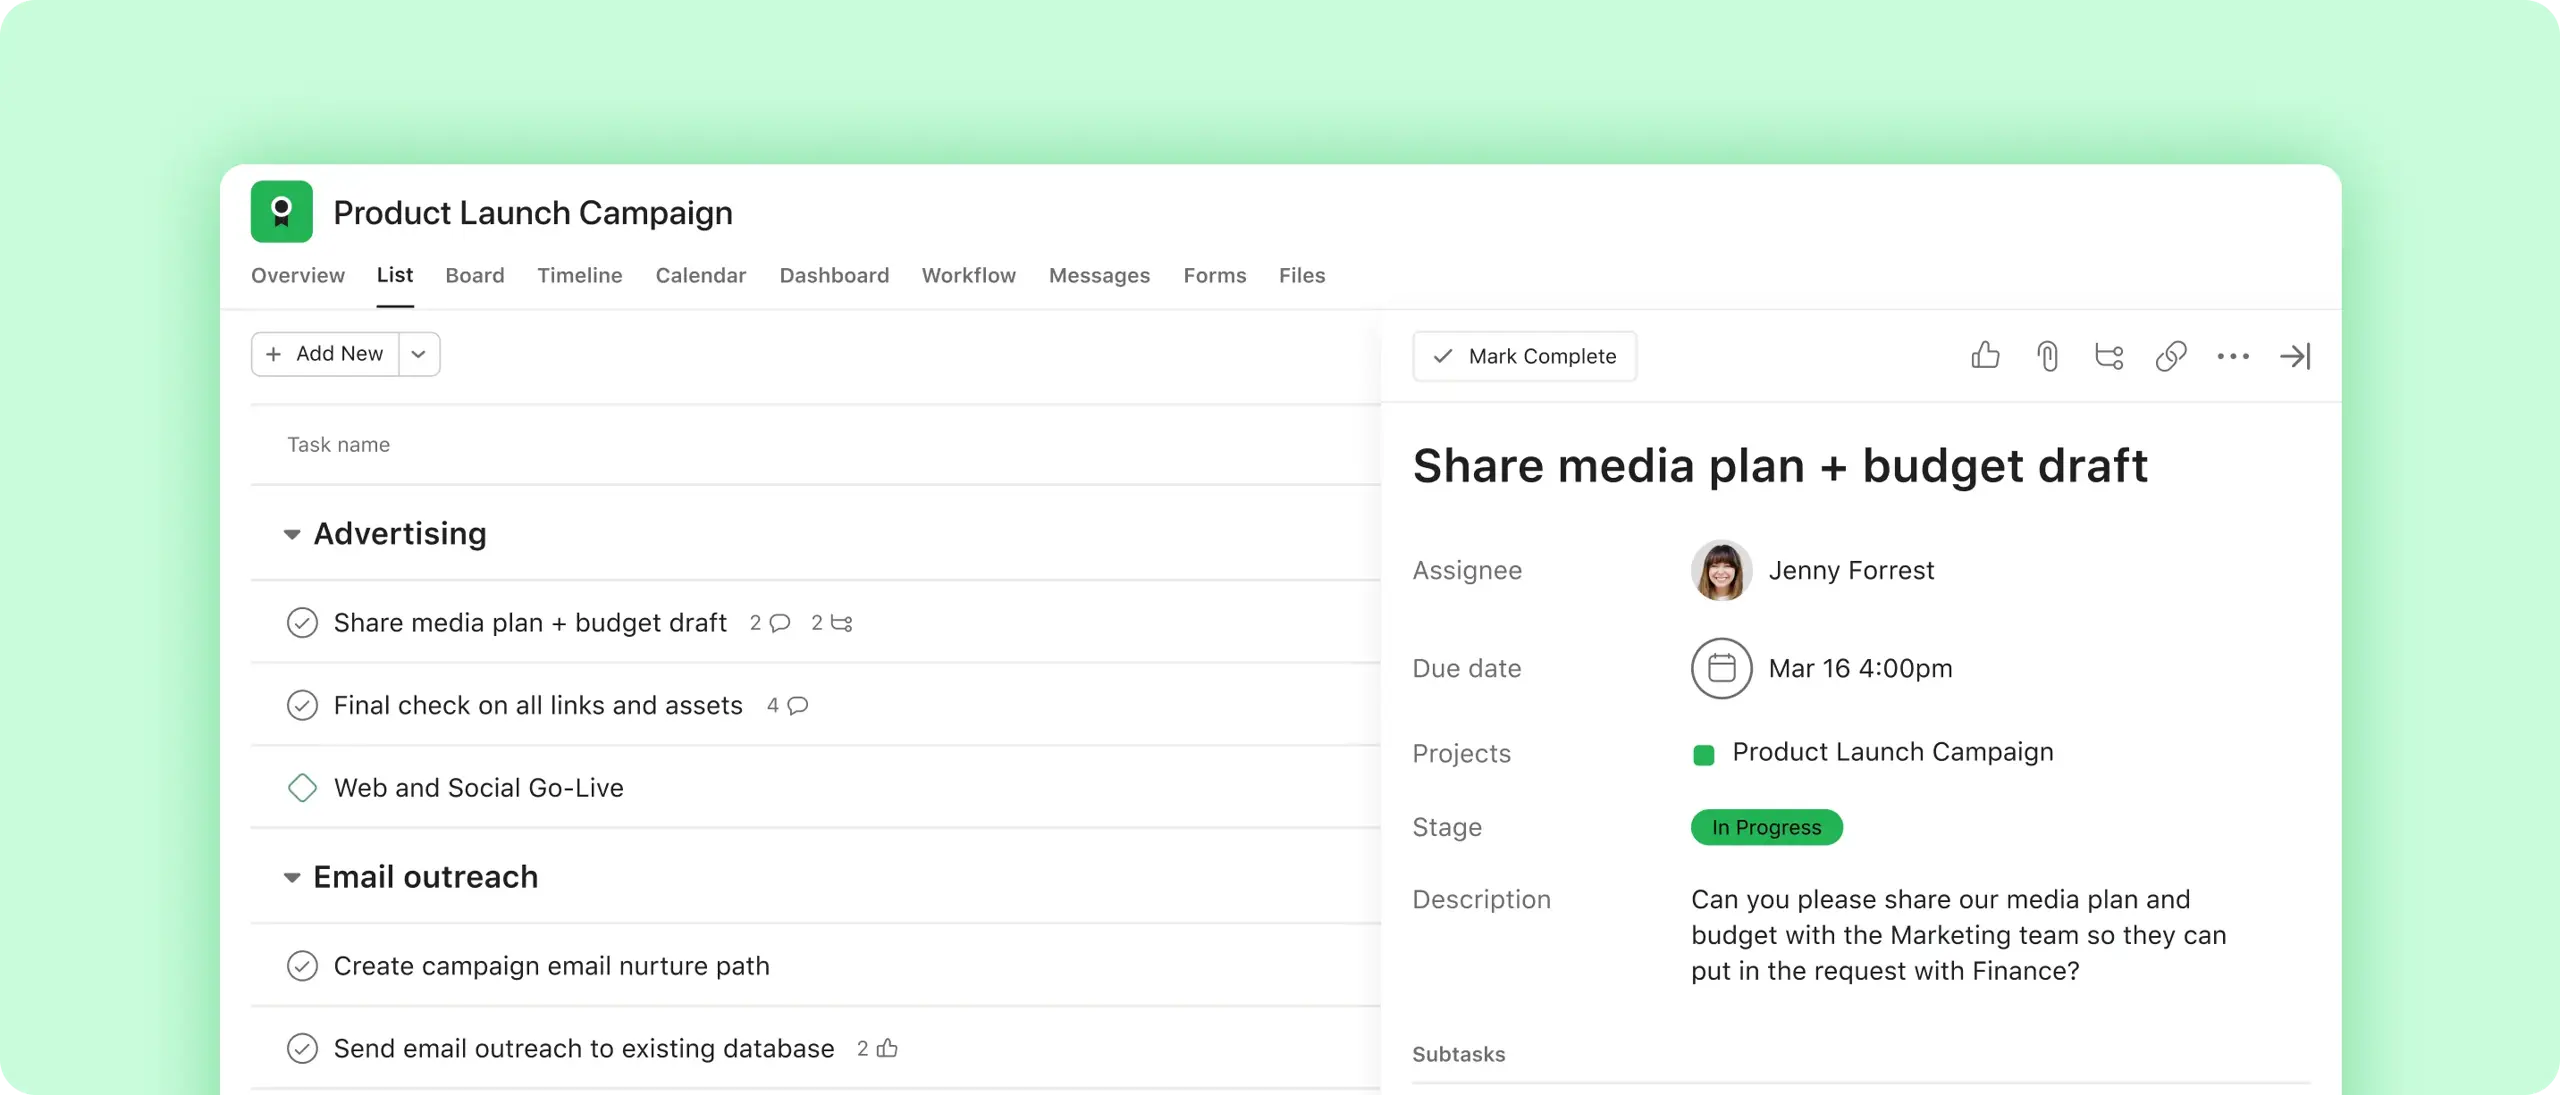Open the Timeline tab

(579, 275)
